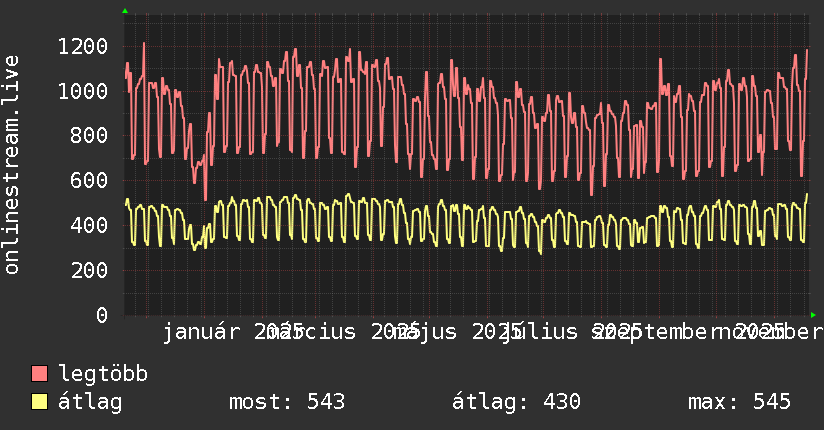Click the 400 y-axis label
The image size is (824, 430).
pyautogui.click(x=89, y=226)
